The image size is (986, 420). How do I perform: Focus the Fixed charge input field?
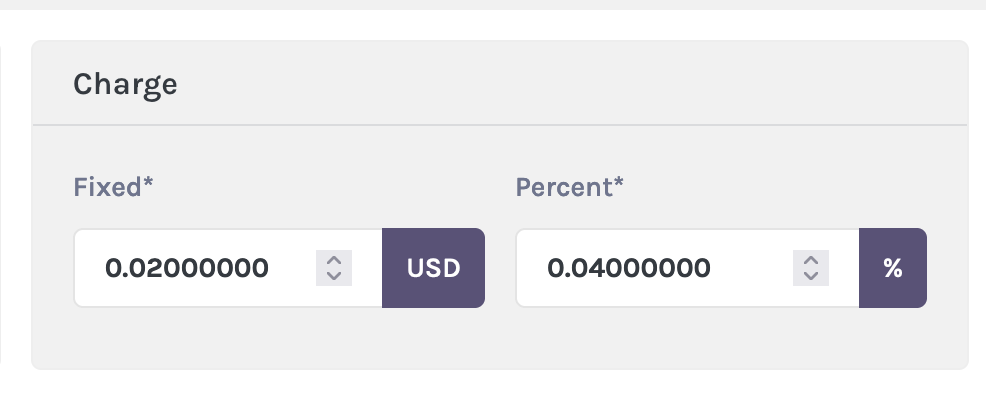pos(200,268)
